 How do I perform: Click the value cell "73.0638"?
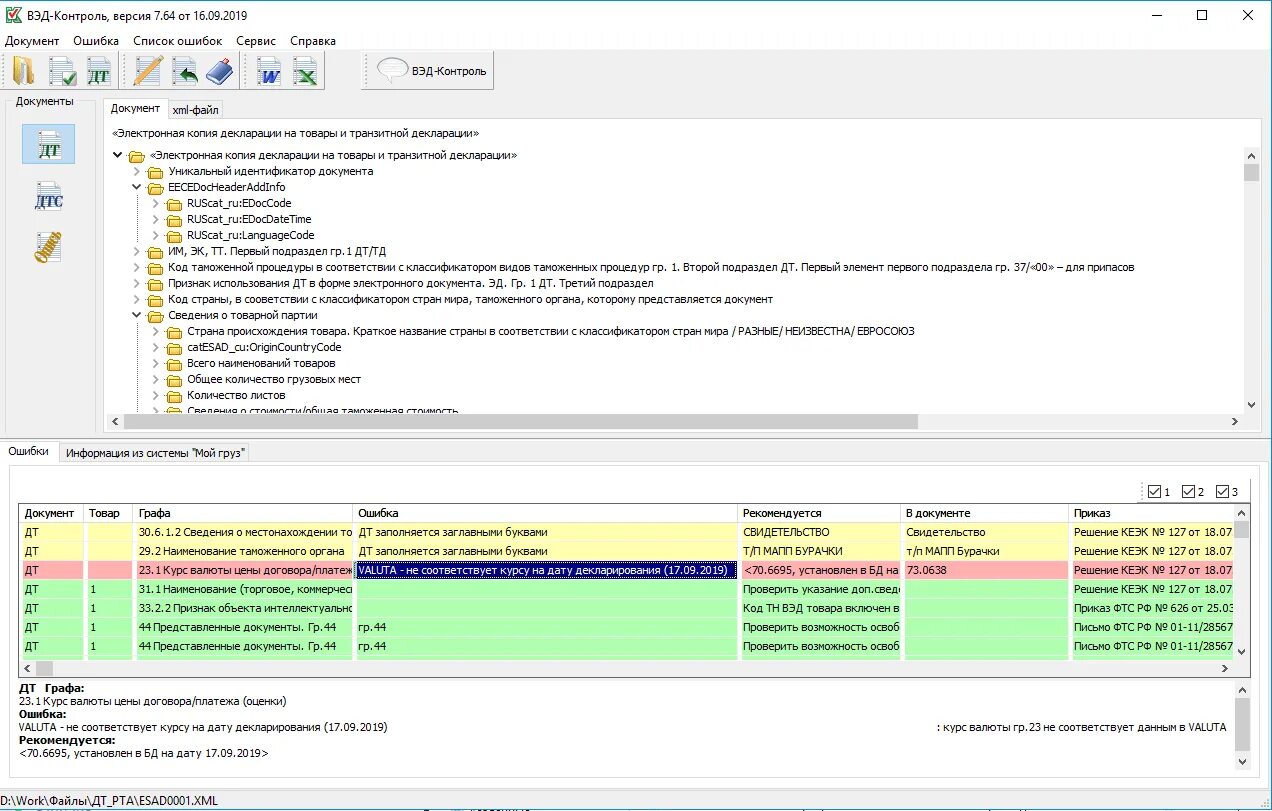tap(985, 570)
